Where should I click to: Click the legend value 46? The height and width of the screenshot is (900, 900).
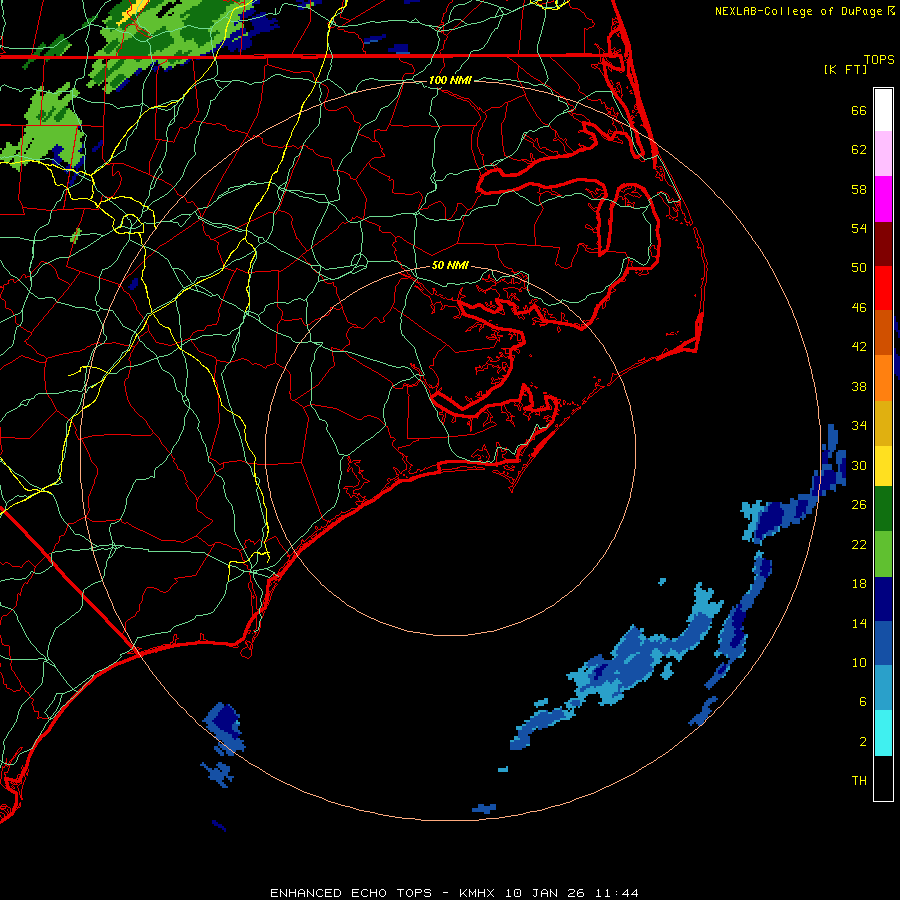(859, 308)
